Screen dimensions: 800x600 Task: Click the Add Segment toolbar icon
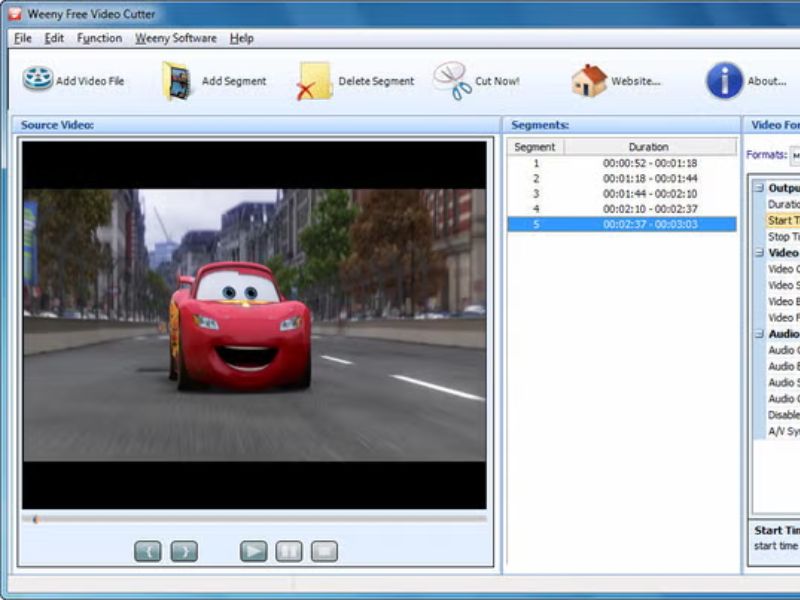click(177, 81)
